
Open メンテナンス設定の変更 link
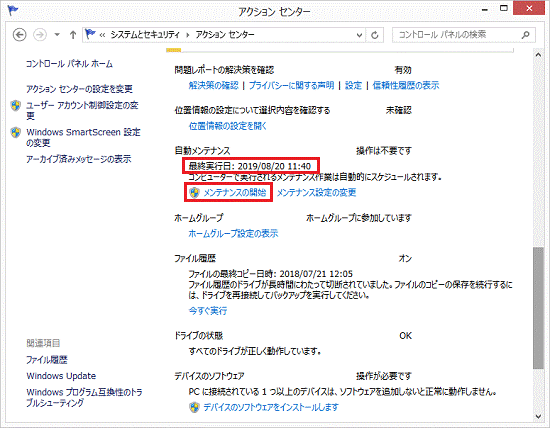coord(316,192)
